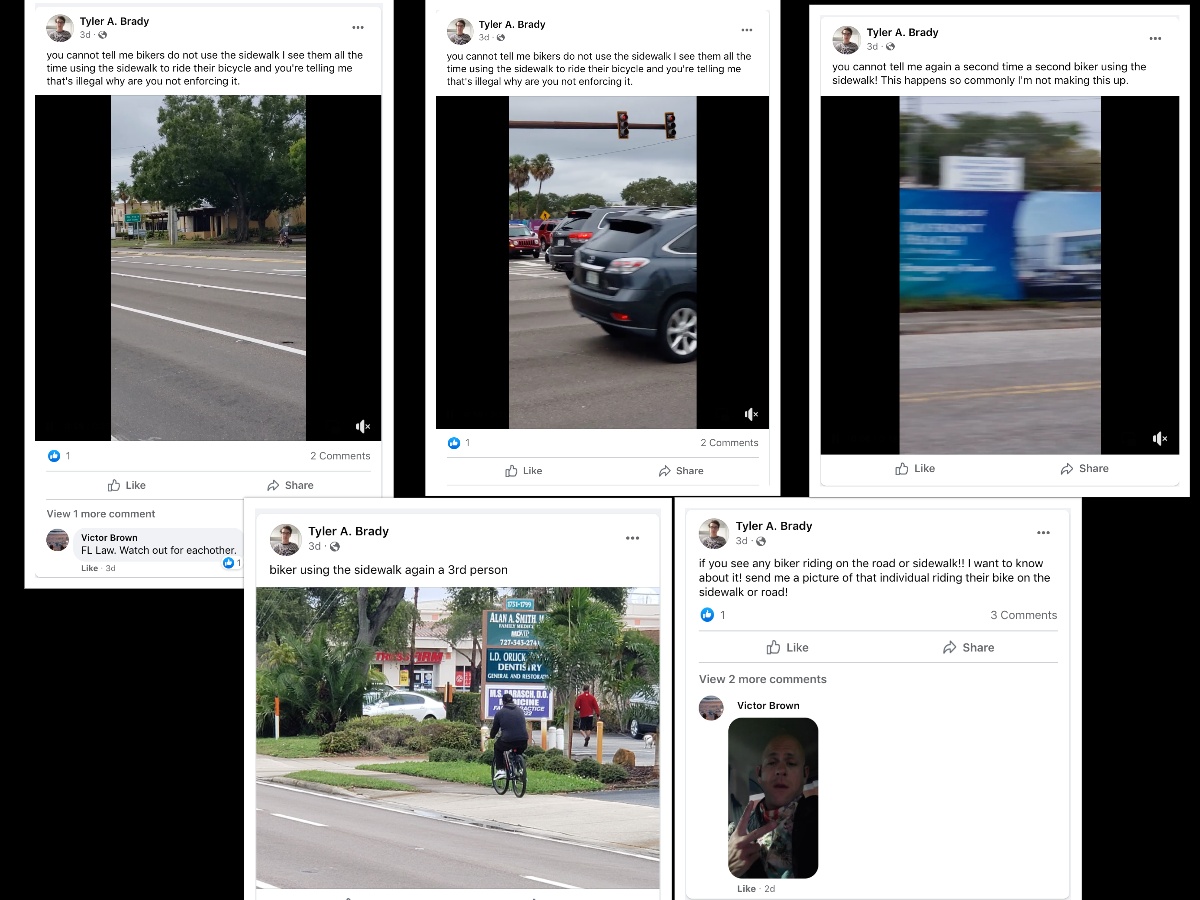Unmute the tree-lined street video
The image size is (1200, 900).
pos(363,427)
